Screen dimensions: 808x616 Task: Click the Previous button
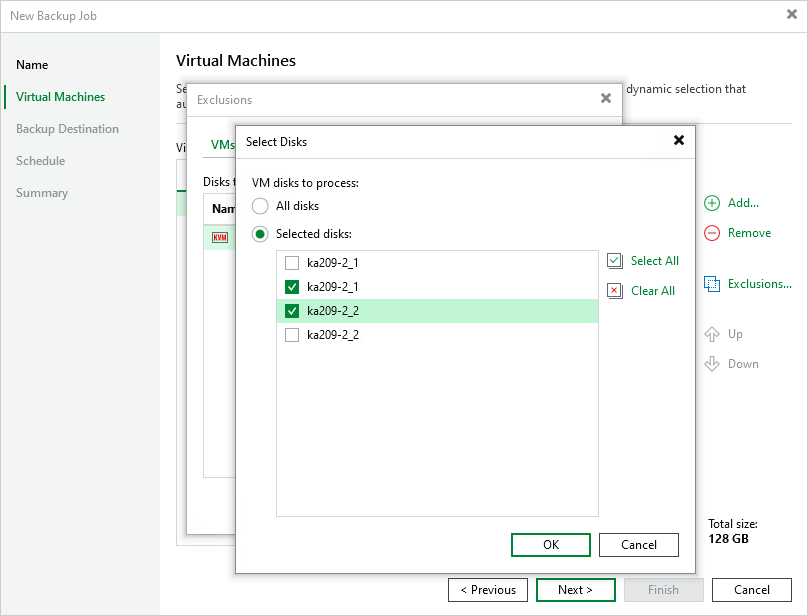click(488, 590)
